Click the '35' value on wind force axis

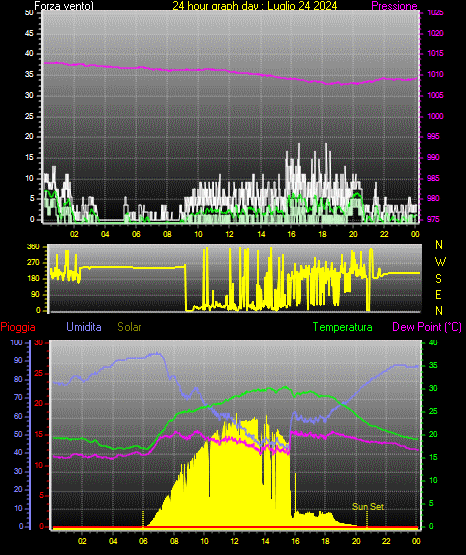pyautogui.click(x=29, y=74)
